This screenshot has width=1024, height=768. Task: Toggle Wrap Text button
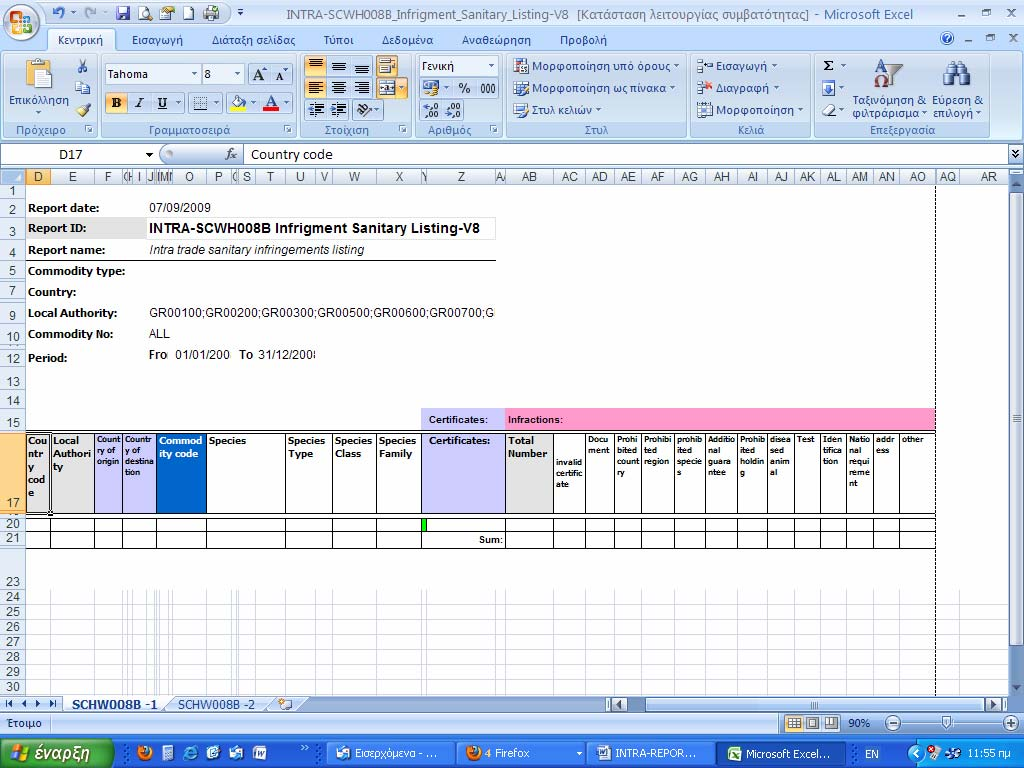(x=387, y=66)
